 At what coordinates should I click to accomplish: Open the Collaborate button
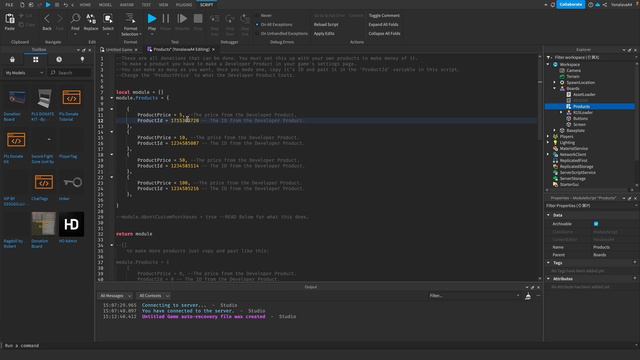(571, 4)
